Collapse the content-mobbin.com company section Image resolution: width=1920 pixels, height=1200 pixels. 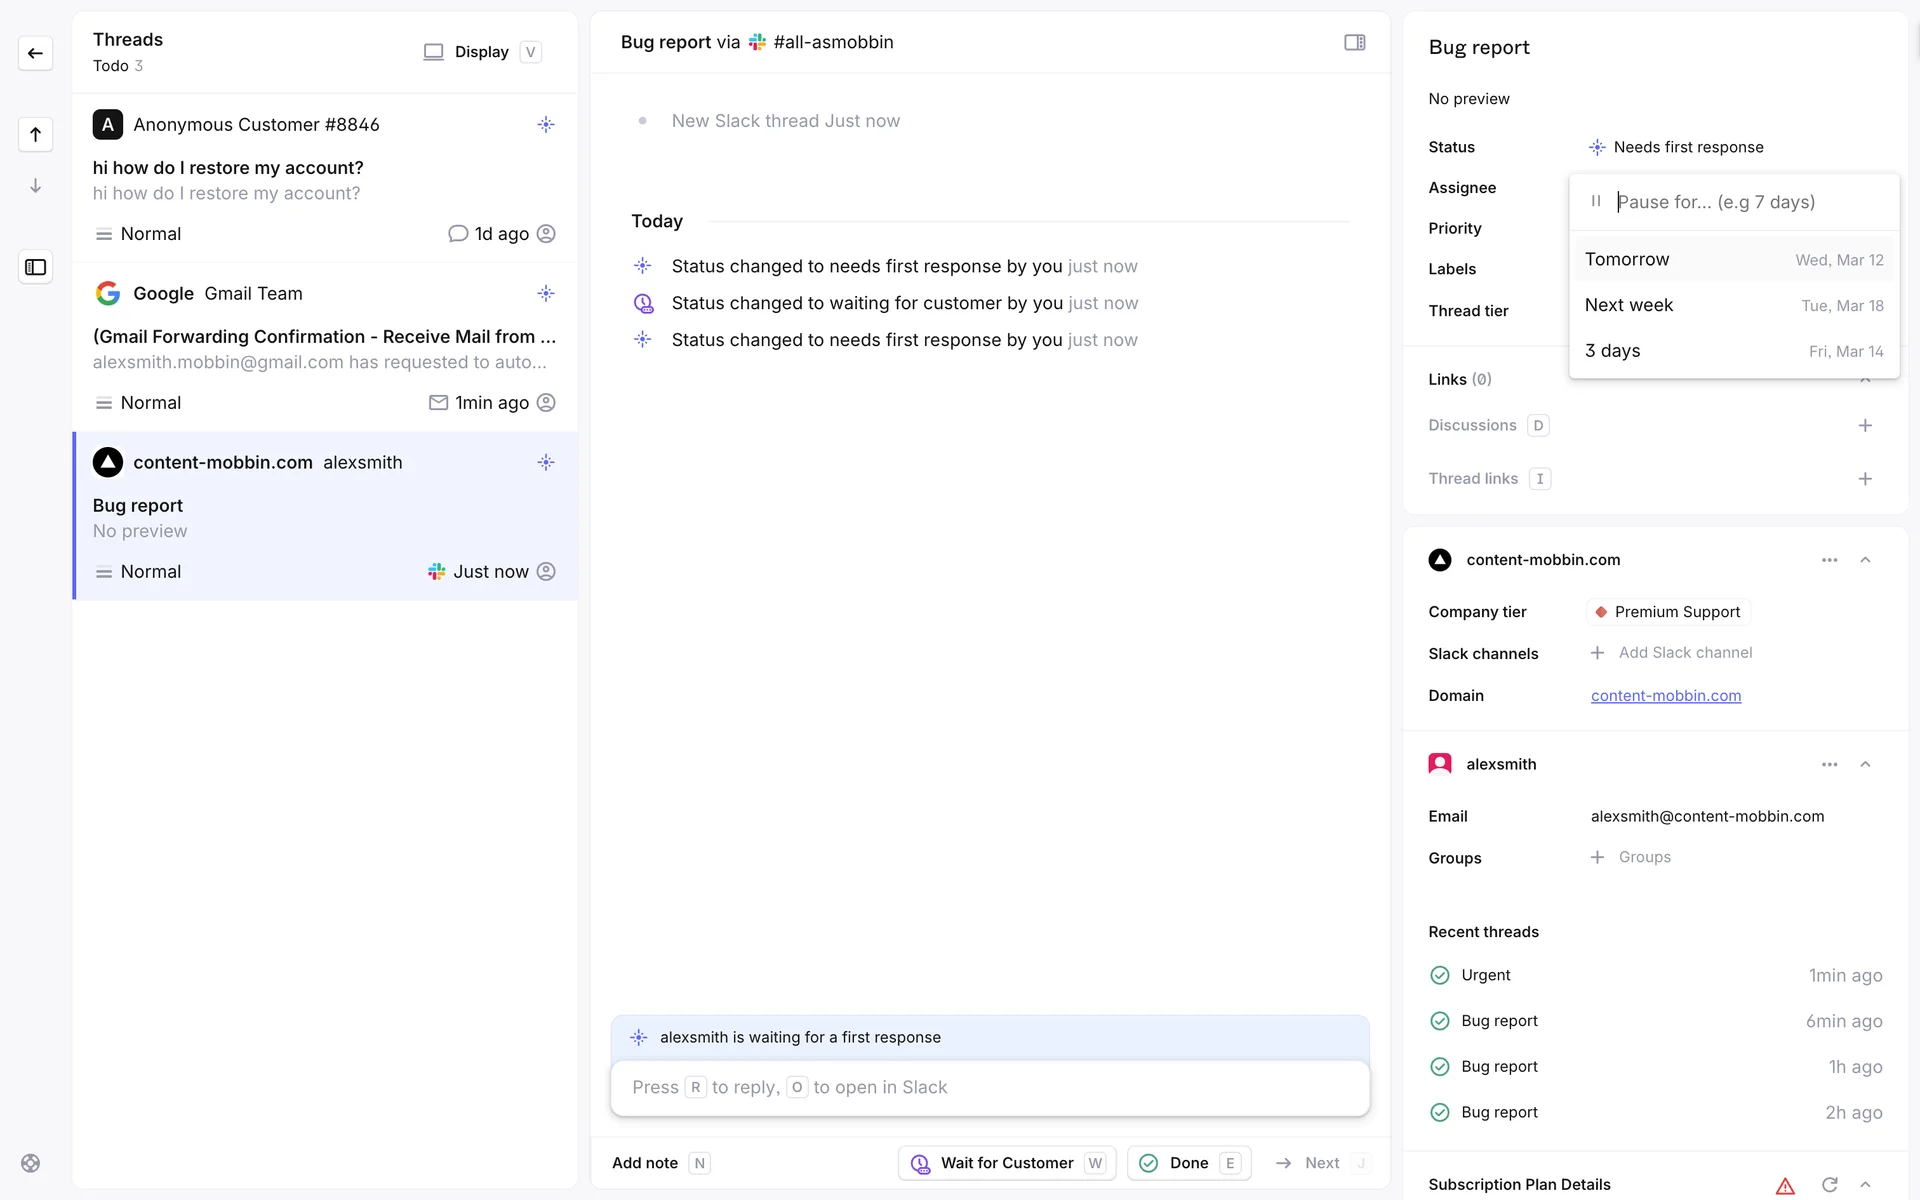click(x=1865, y=560)
